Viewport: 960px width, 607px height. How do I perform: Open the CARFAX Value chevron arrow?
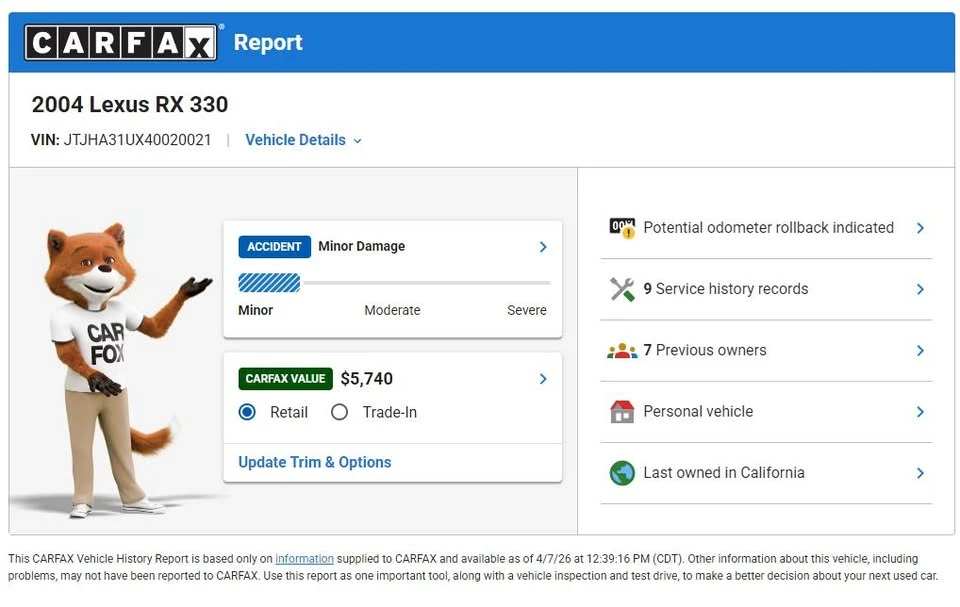coord(543,379)
